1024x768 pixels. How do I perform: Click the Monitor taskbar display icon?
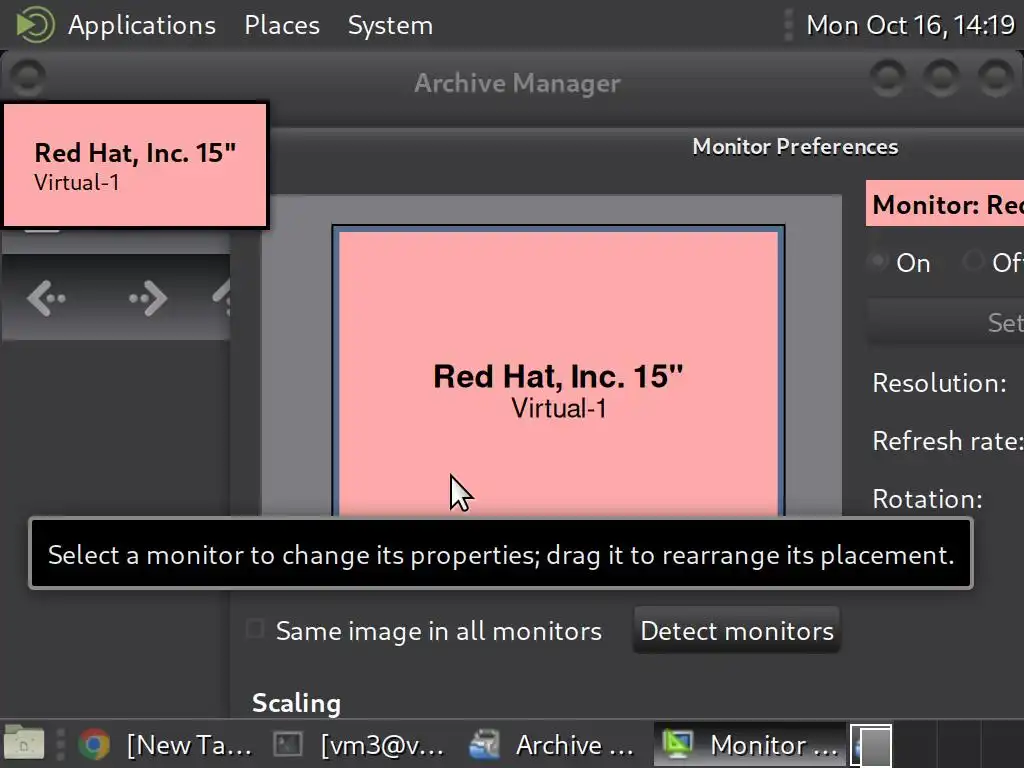click(677, 744)
